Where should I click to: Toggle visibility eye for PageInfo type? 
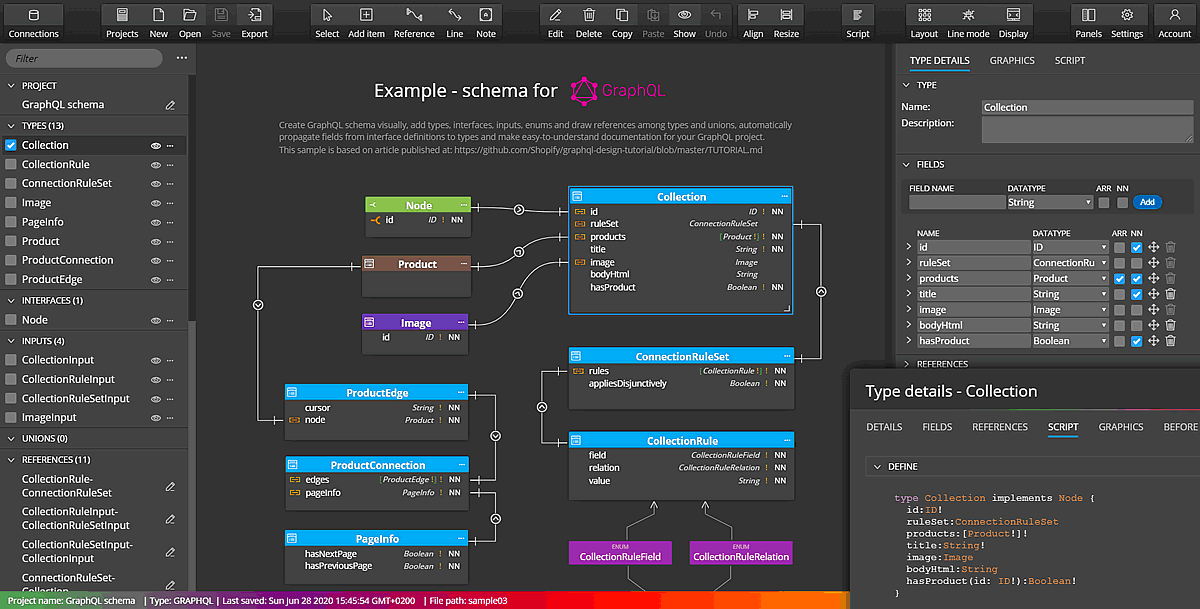156,222
